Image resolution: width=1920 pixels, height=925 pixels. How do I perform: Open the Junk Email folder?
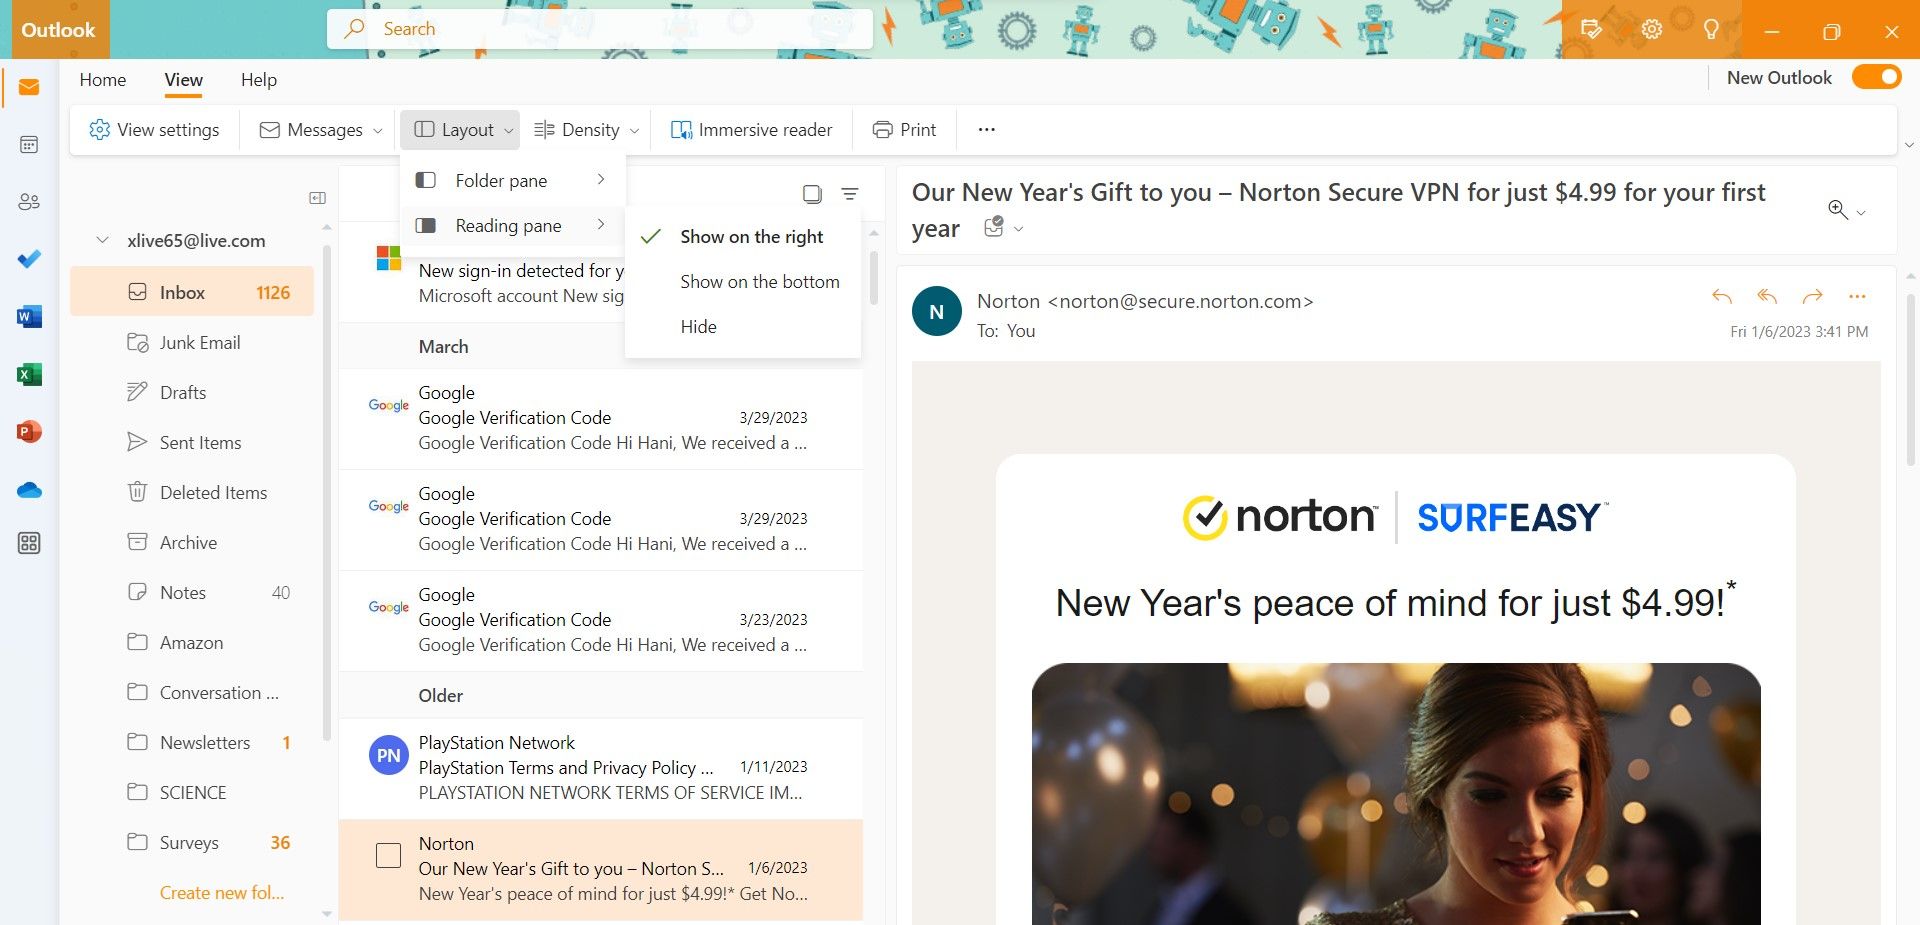tap(192, 342)
